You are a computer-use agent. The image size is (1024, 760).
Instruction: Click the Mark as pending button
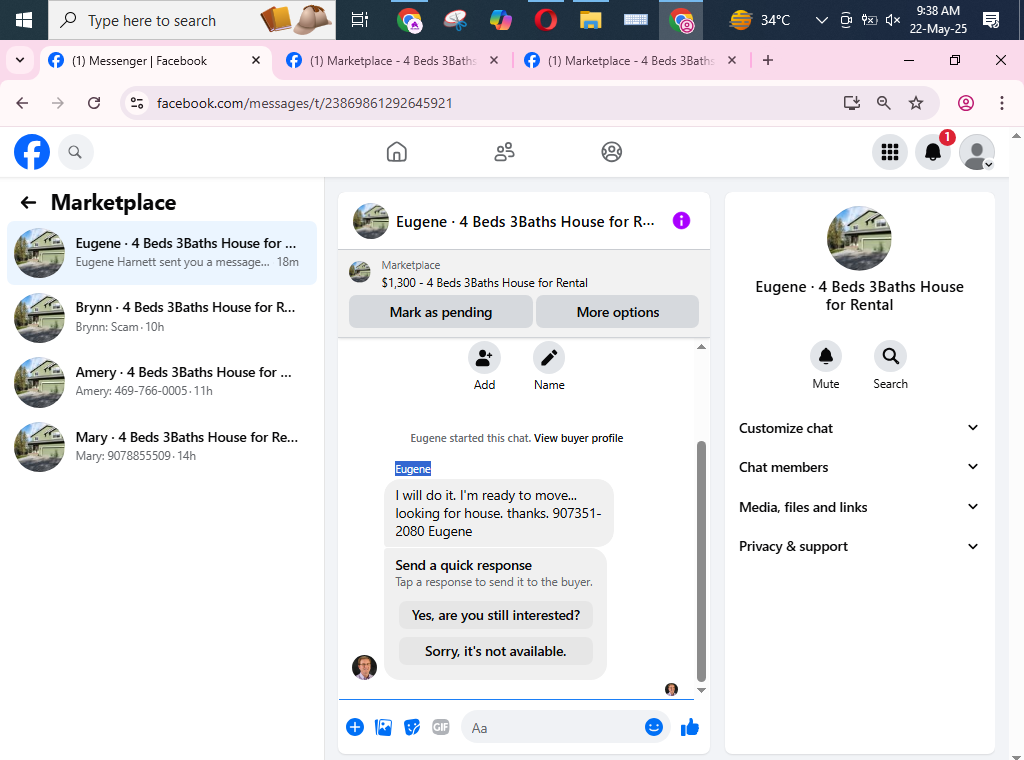[441, 312]
